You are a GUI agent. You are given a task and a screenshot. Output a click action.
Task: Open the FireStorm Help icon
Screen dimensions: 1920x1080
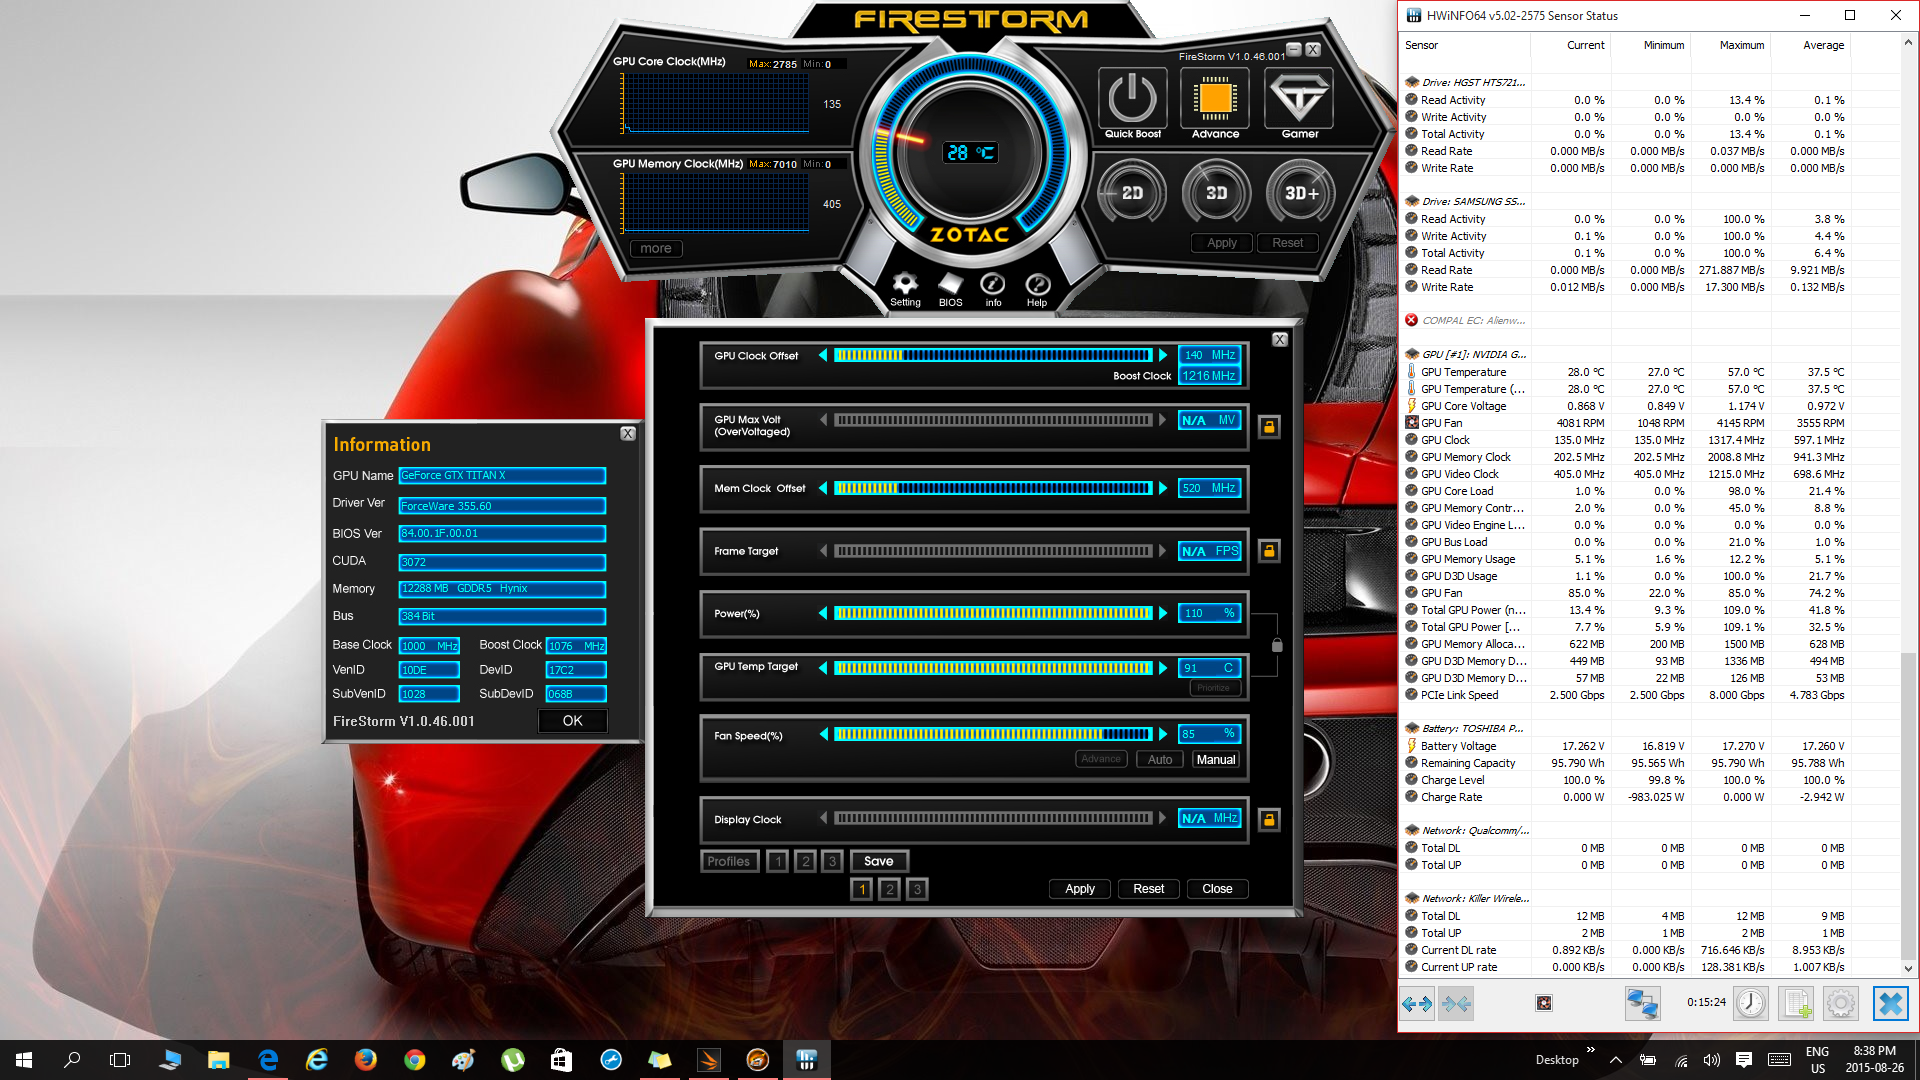(x=1037, y=284)
